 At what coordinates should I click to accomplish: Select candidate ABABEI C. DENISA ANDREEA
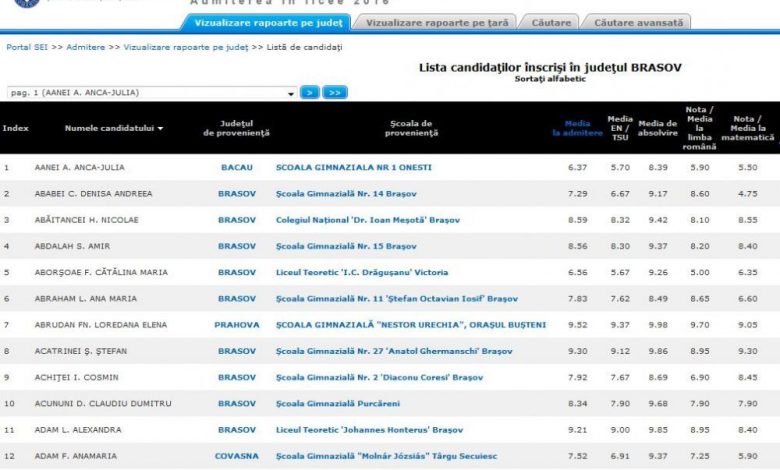pyautogui.click(x=94, y=194)
